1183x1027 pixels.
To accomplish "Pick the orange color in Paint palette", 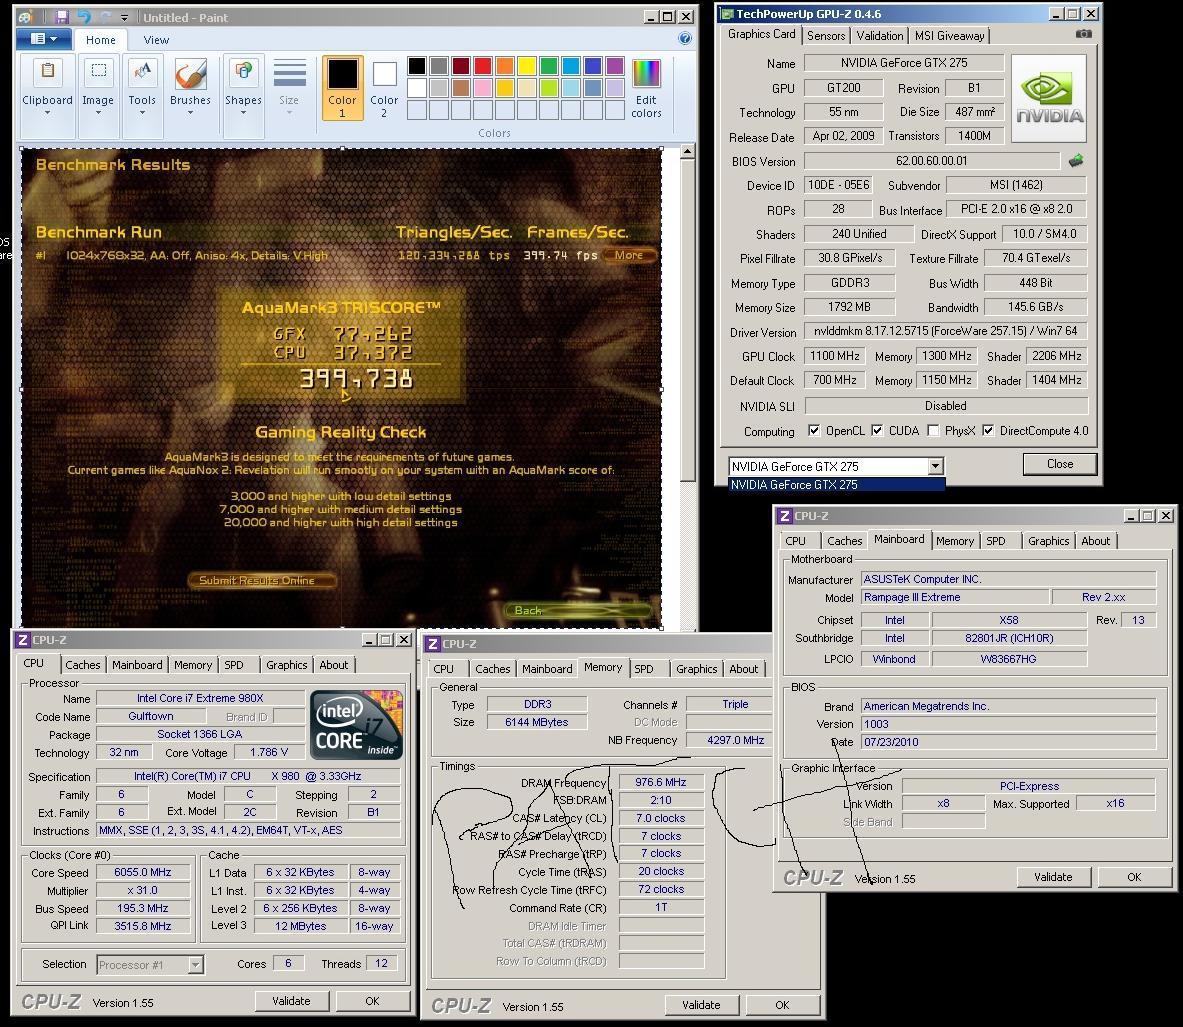I will [505, 66].
